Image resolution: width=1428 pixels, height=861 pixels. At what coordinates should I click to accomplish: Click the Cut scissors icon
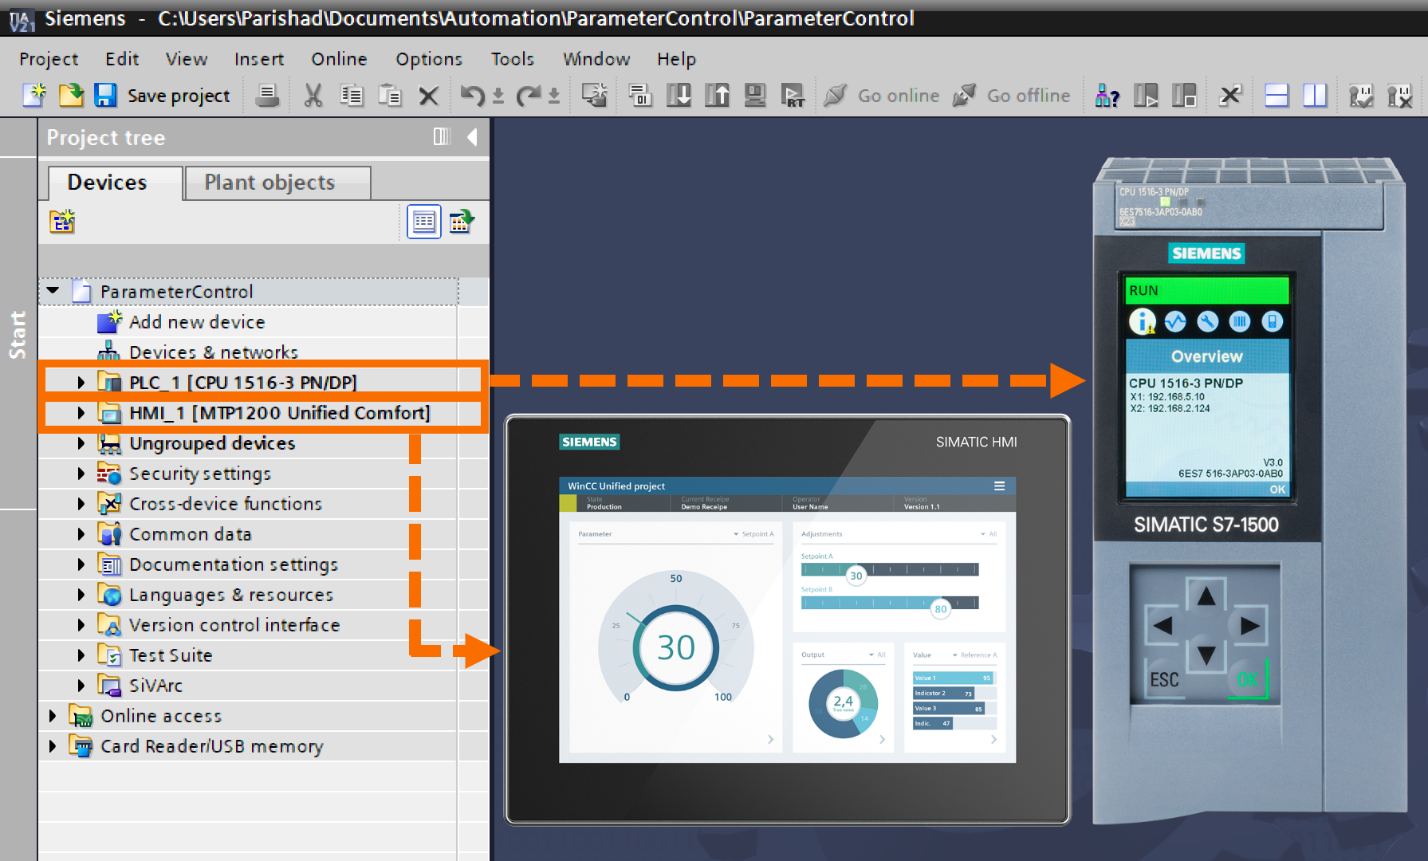[313, 95]
